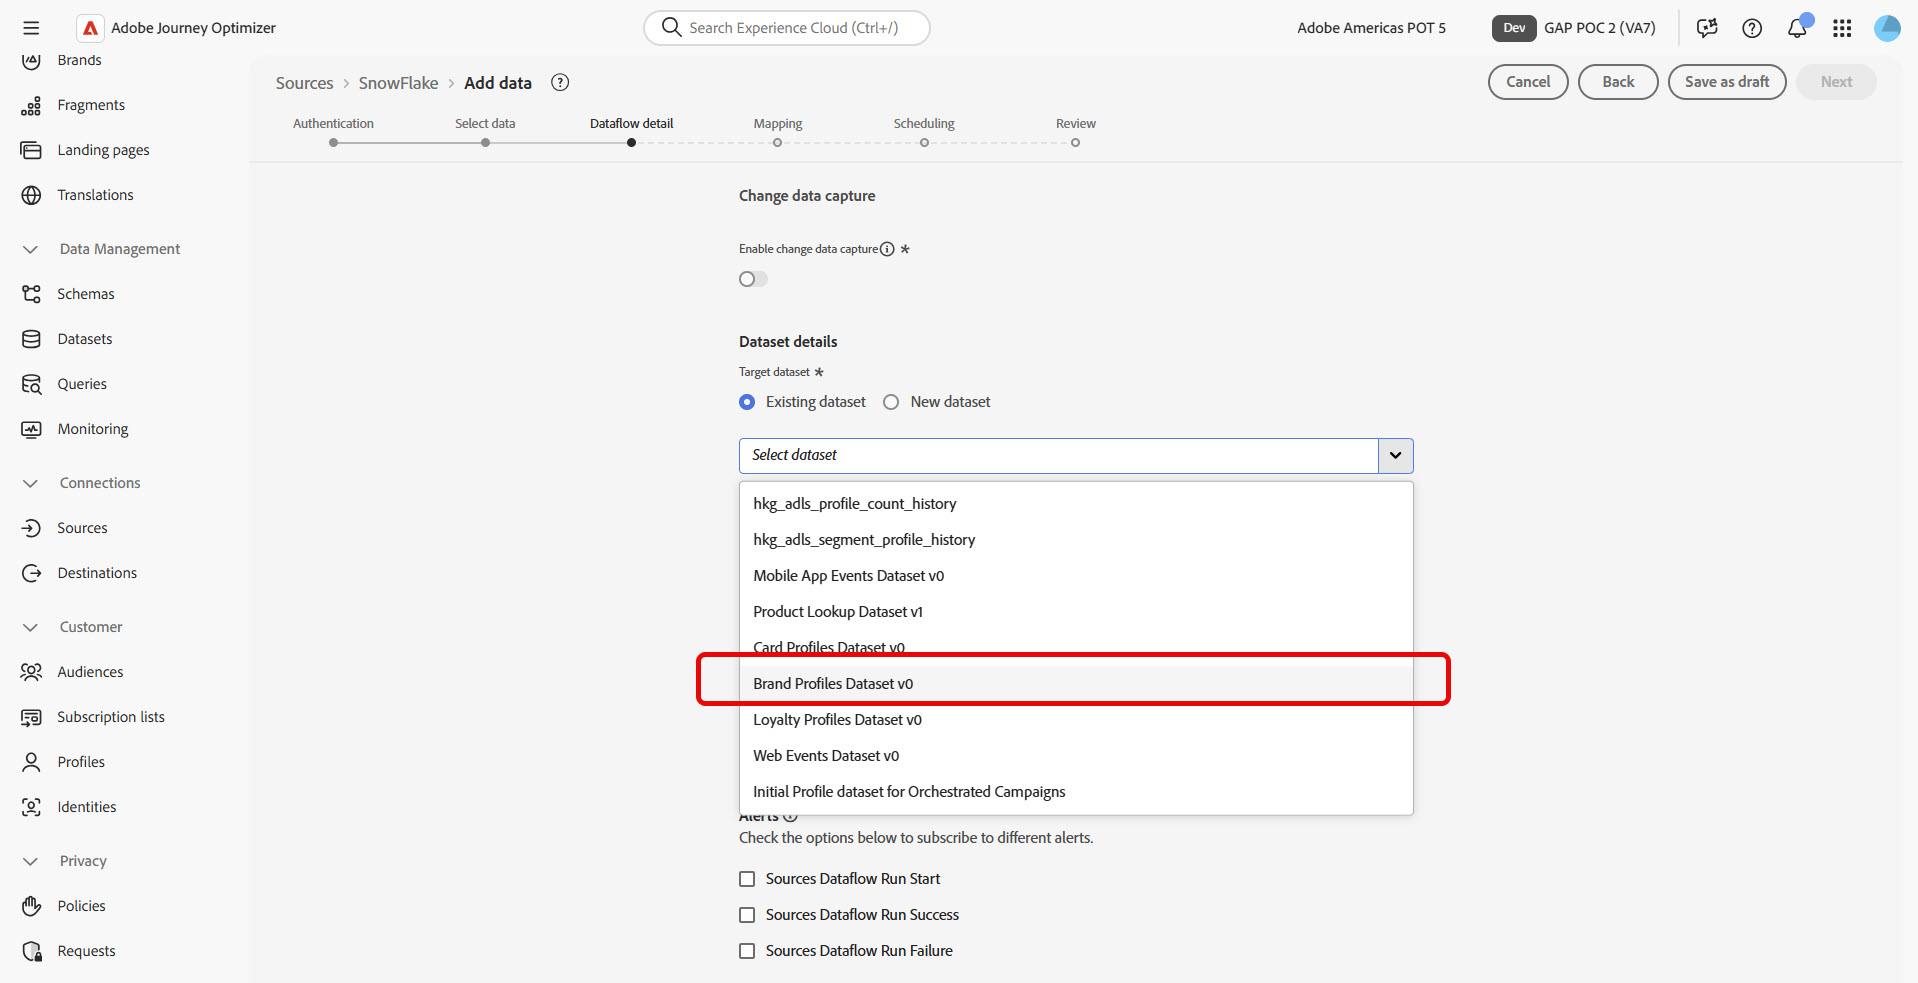The height and width of the screenshot is (983, 1918).
Task: Select the Existing dataset radio button
Action: (x=747, y=402)
